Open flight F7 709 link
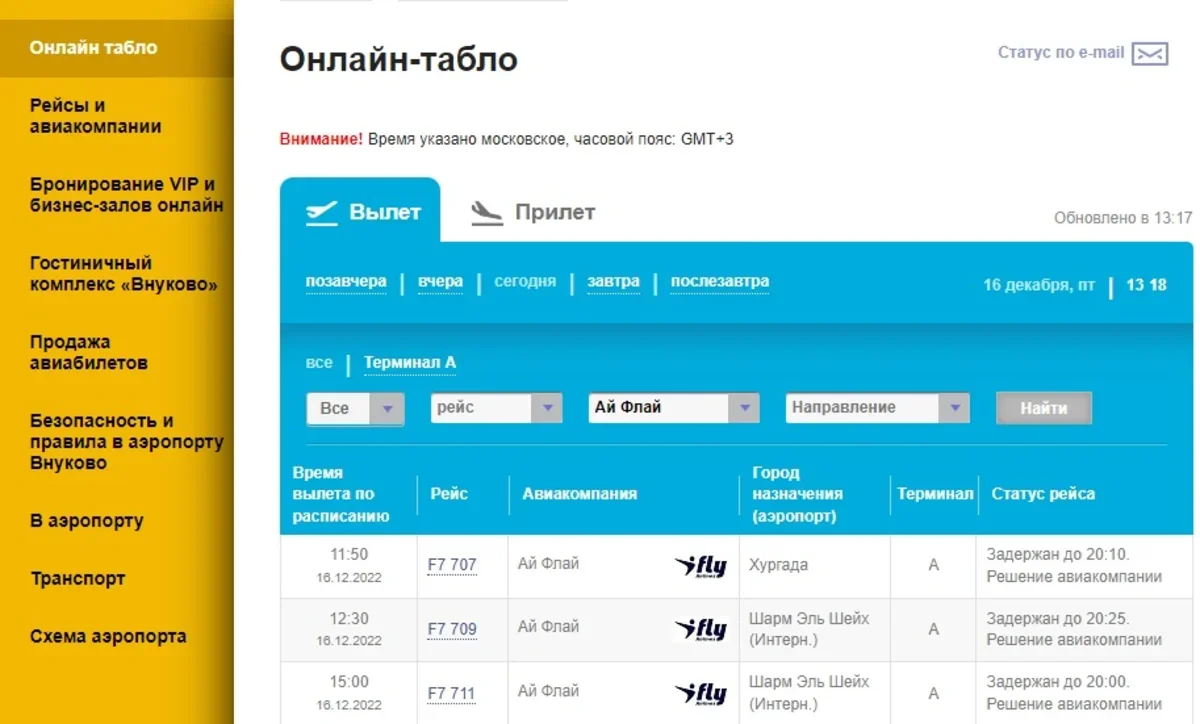The width and height of the screenshot is (1200, 724). coord(452,629)
